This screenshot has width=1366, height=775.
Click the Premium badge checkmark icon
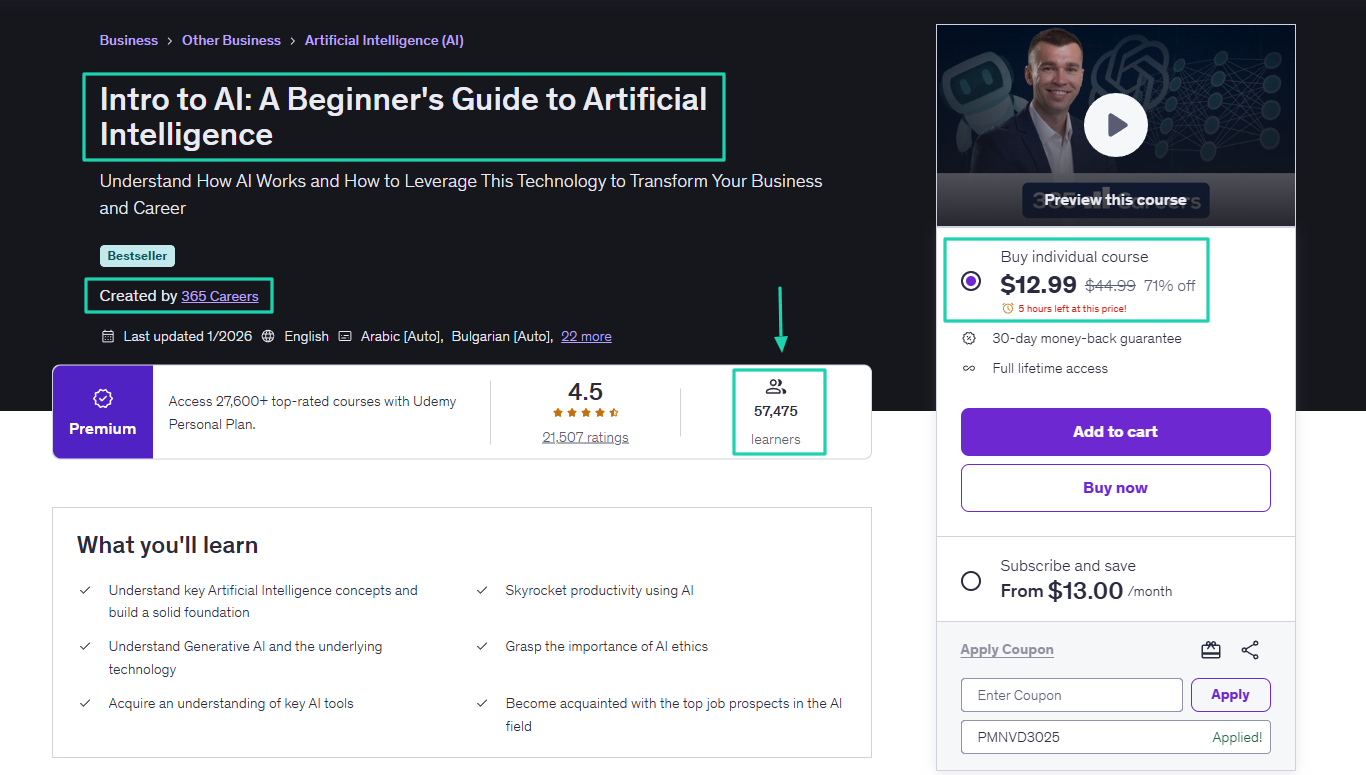103,398
